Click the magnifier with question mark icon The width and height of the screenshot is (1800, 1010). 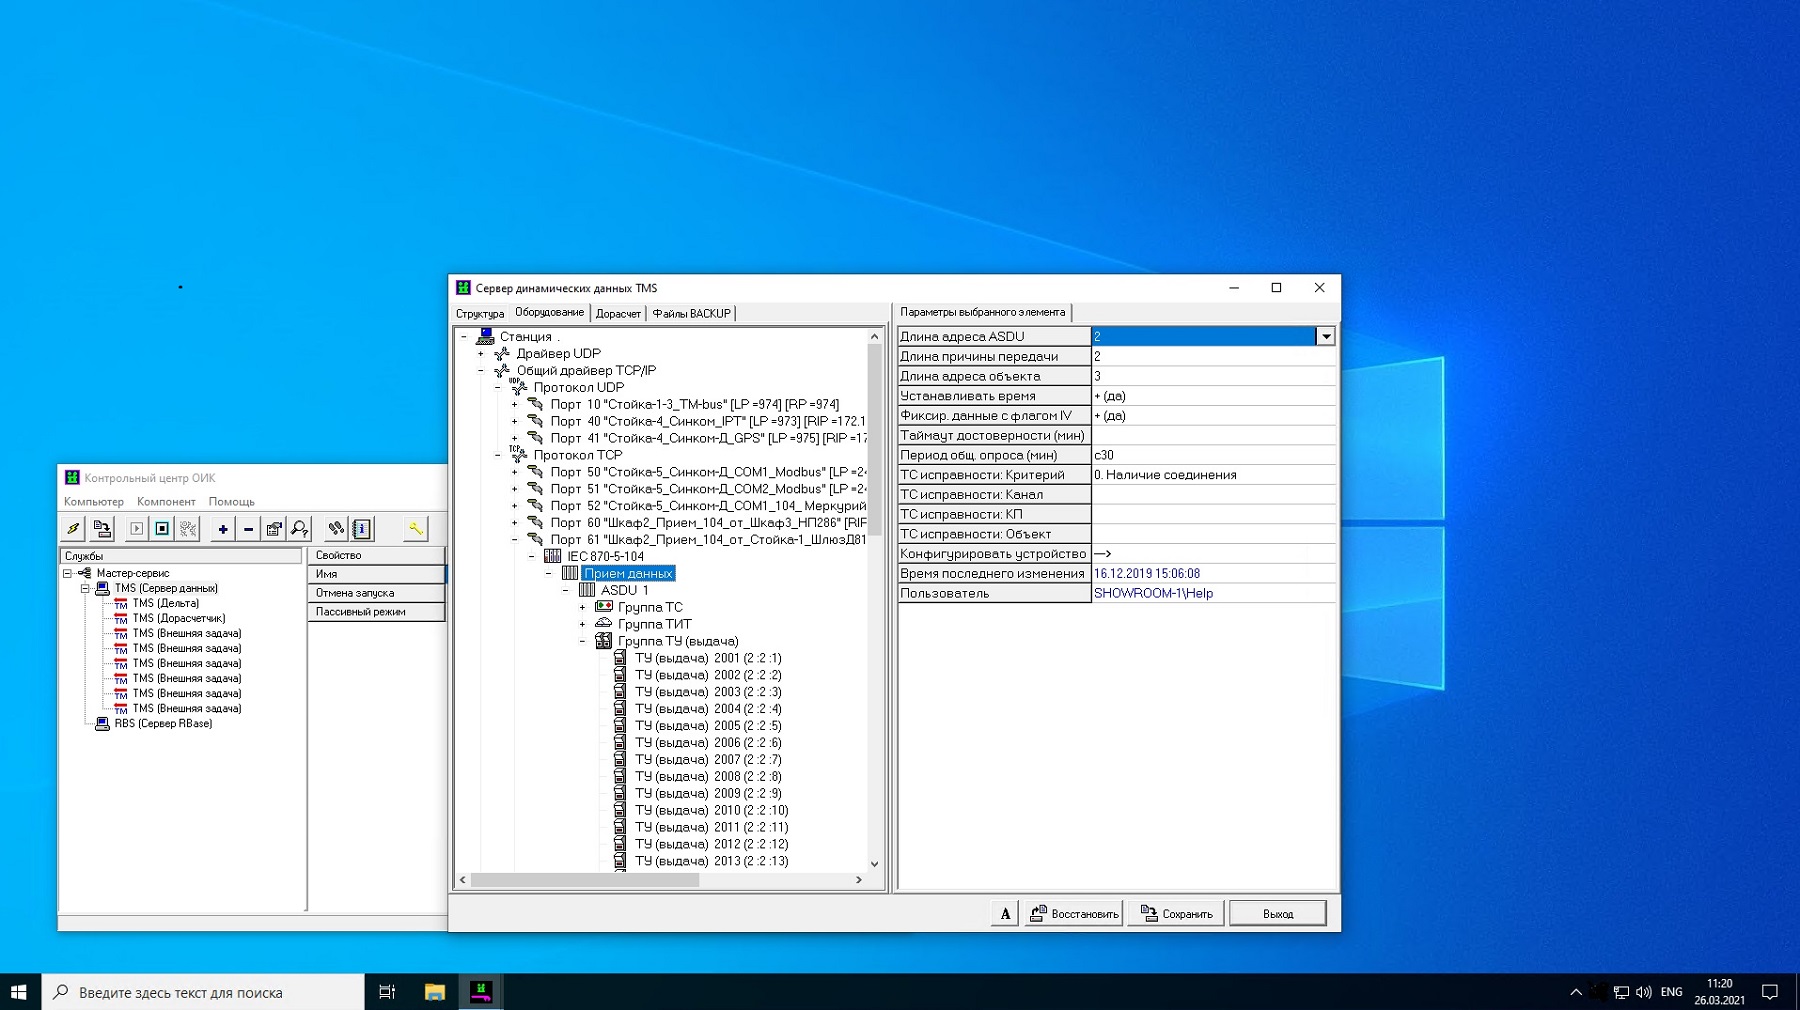(300, 529)
